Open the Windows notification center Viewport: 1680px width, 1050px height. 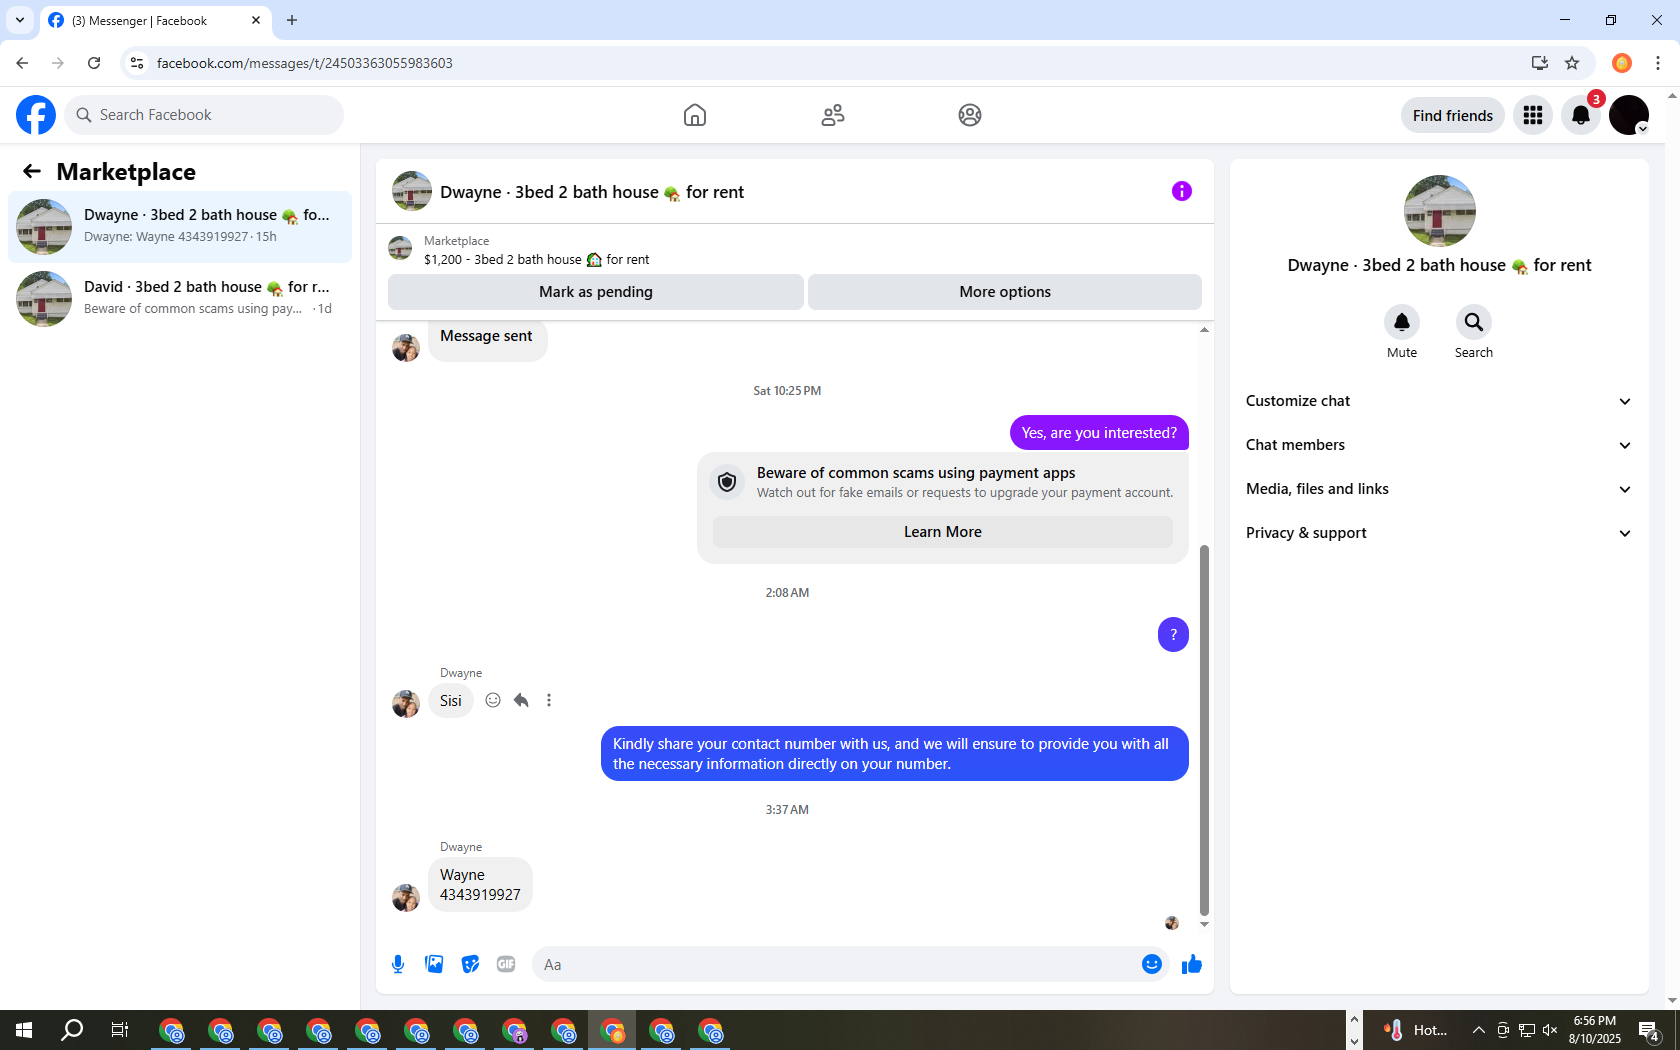pos(1649,1031)
